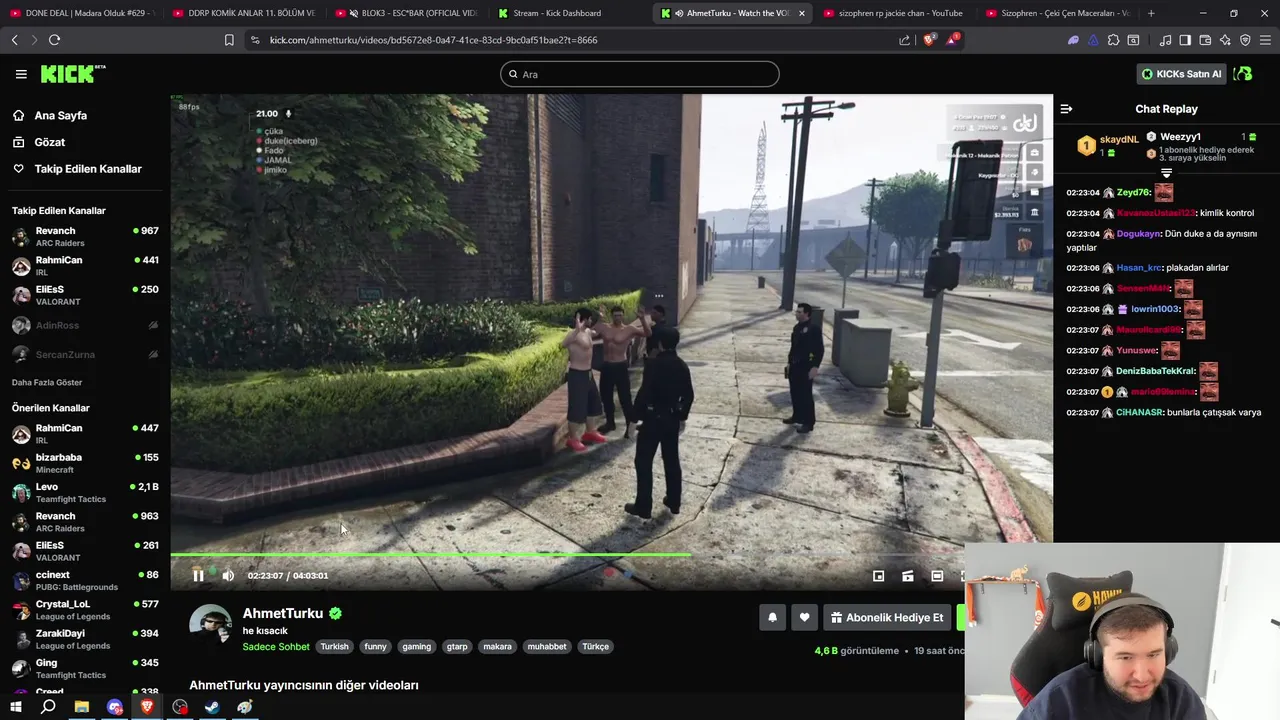Click the Ara search field
Image resolution: width=1280 pixels, height=720 pixels.
[640, 74]
